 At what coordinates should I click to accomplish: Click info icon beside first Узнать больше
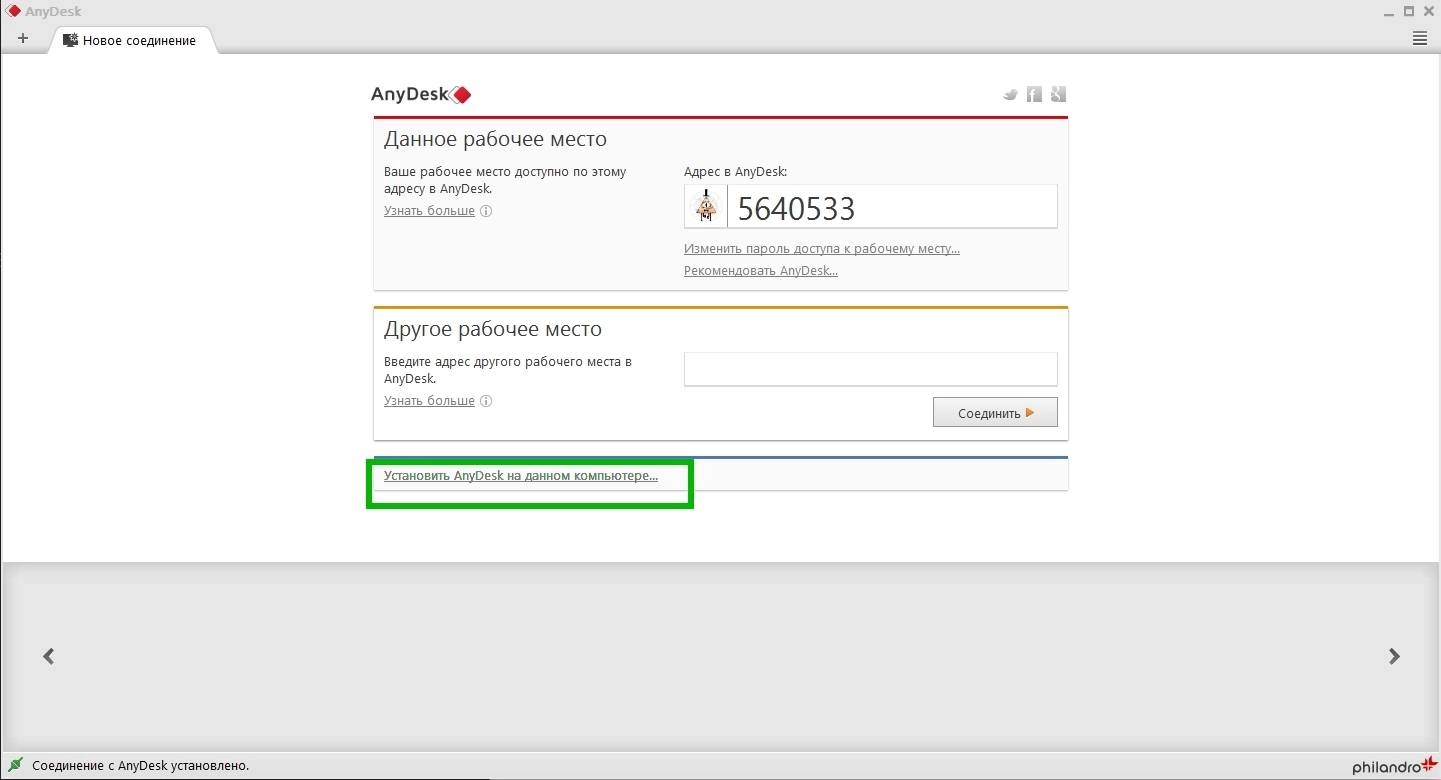pos(486,211)
